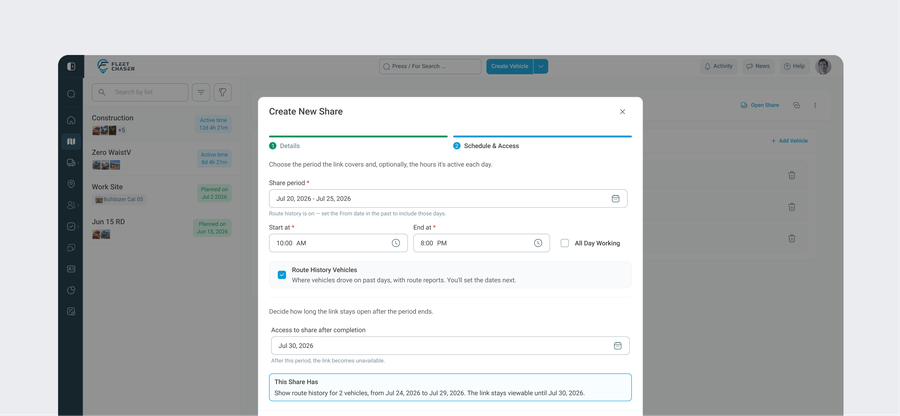Open the chat bubbles icon in sidebar
Image resolution: width=900 pixels, height=416 pixels.
pos(71,248)
